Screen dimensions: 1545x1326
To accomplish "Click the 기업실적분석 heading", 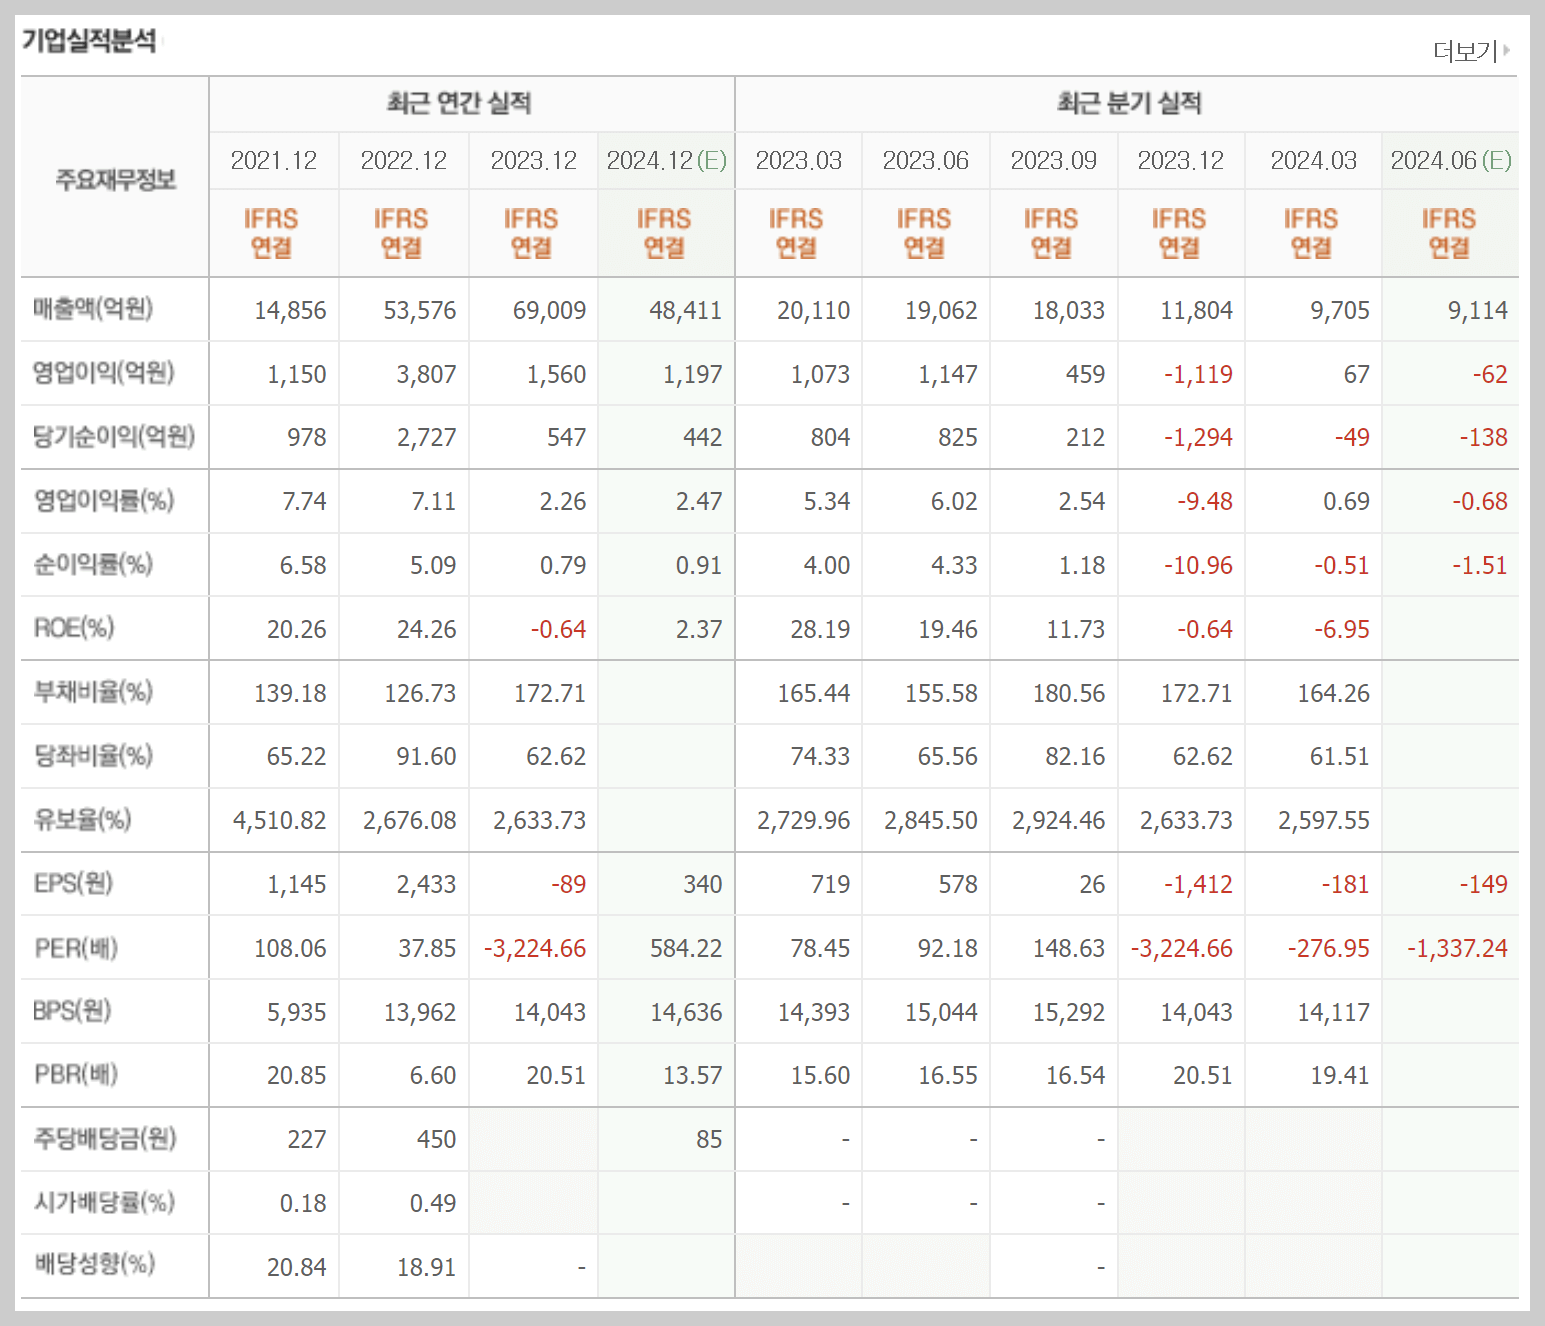I will click(x=90, y=41).
